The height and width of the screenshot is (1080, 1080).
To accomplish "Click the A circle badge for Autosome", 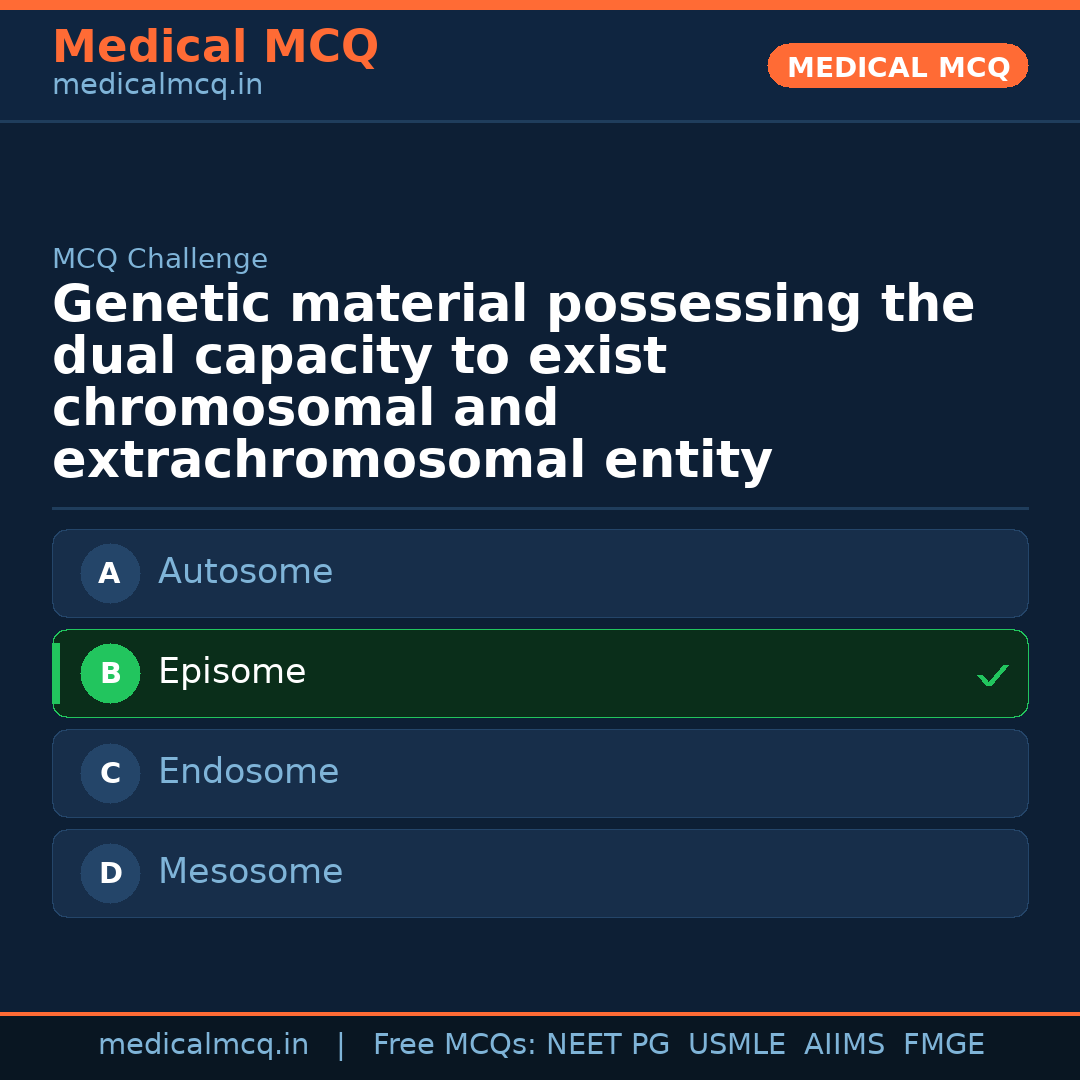I will 110,573.
